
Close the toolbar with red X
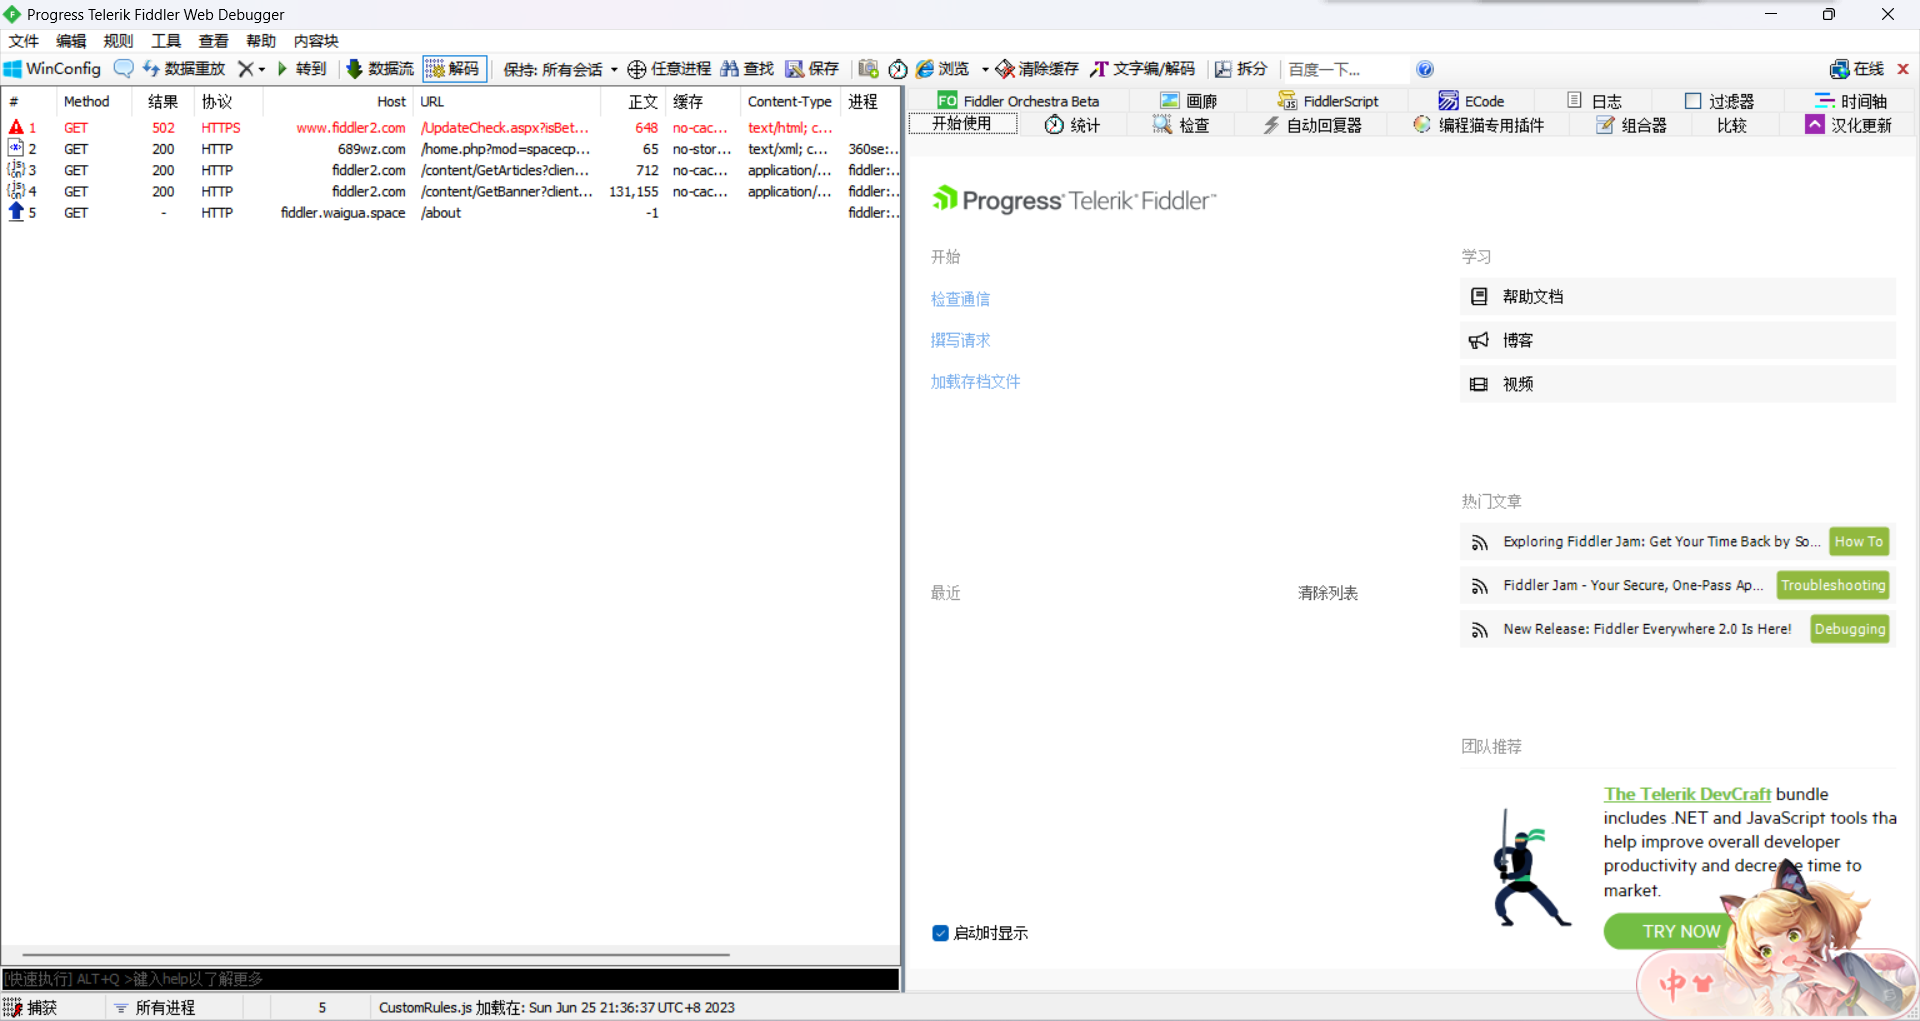tap(1903, 69)
